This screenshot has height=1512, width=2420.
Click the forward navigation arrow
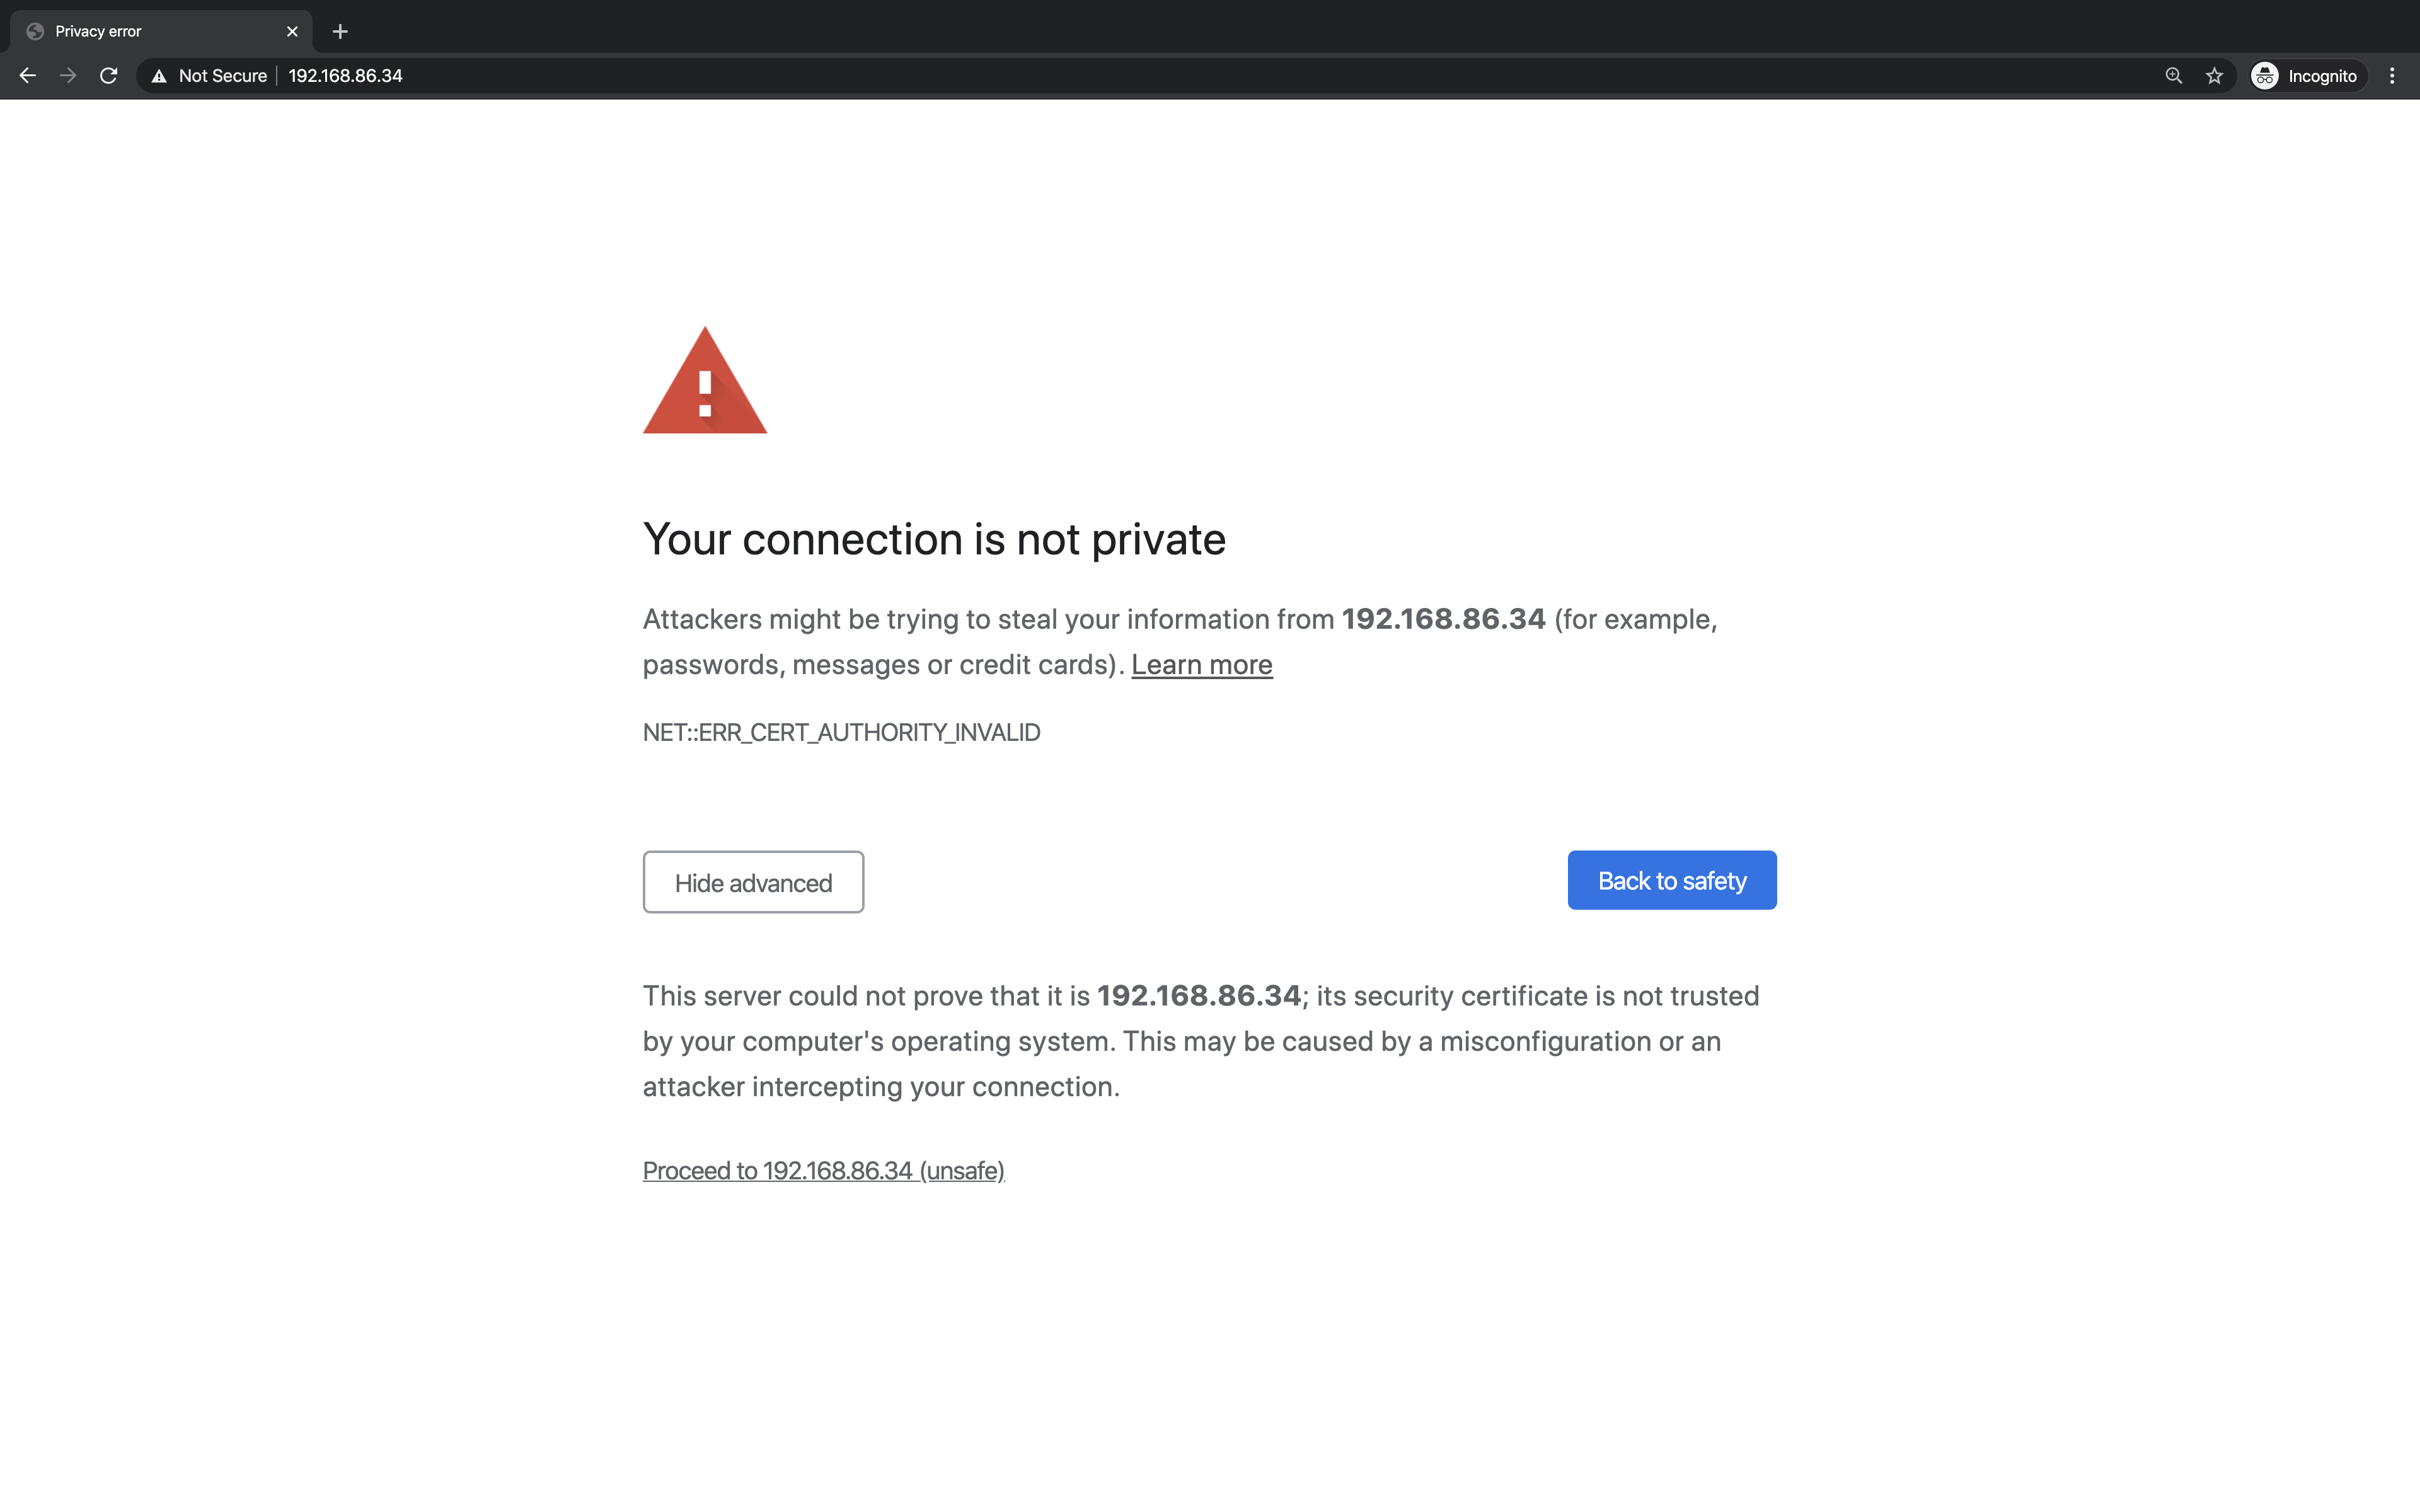68,76
